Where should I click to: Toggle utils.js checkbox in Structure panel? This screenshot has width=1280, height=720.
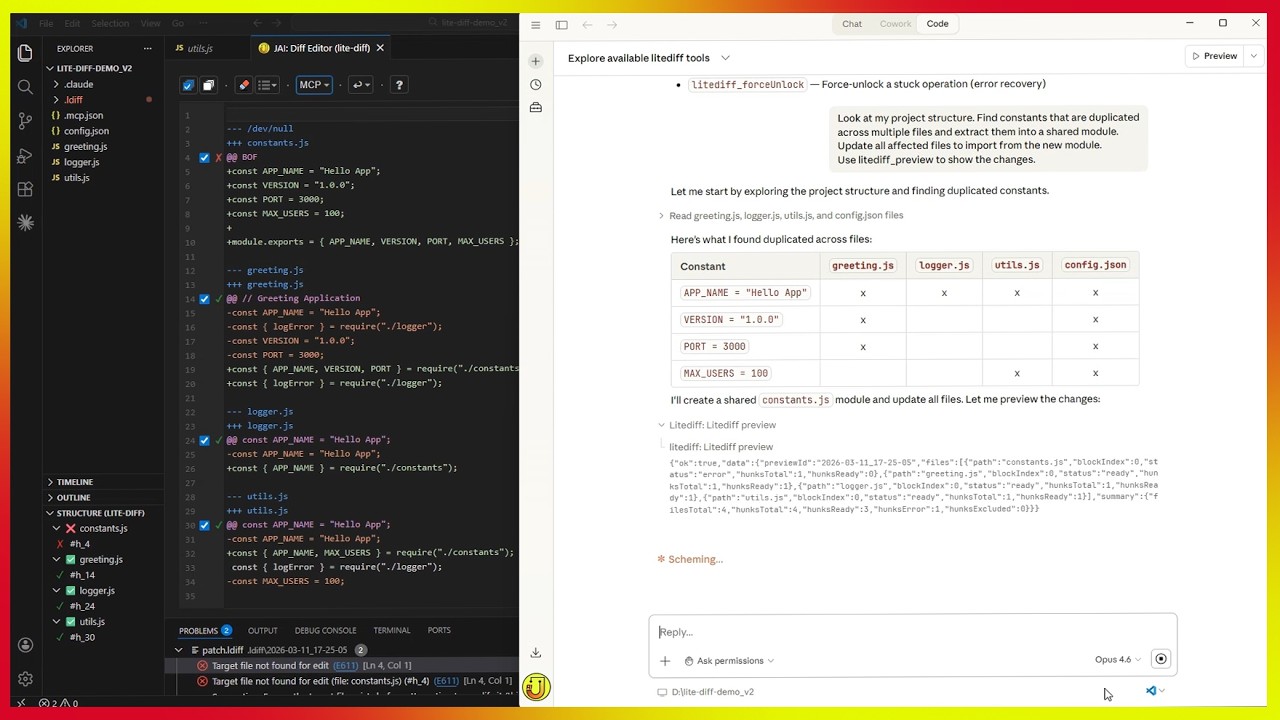(x=71, y=622)
